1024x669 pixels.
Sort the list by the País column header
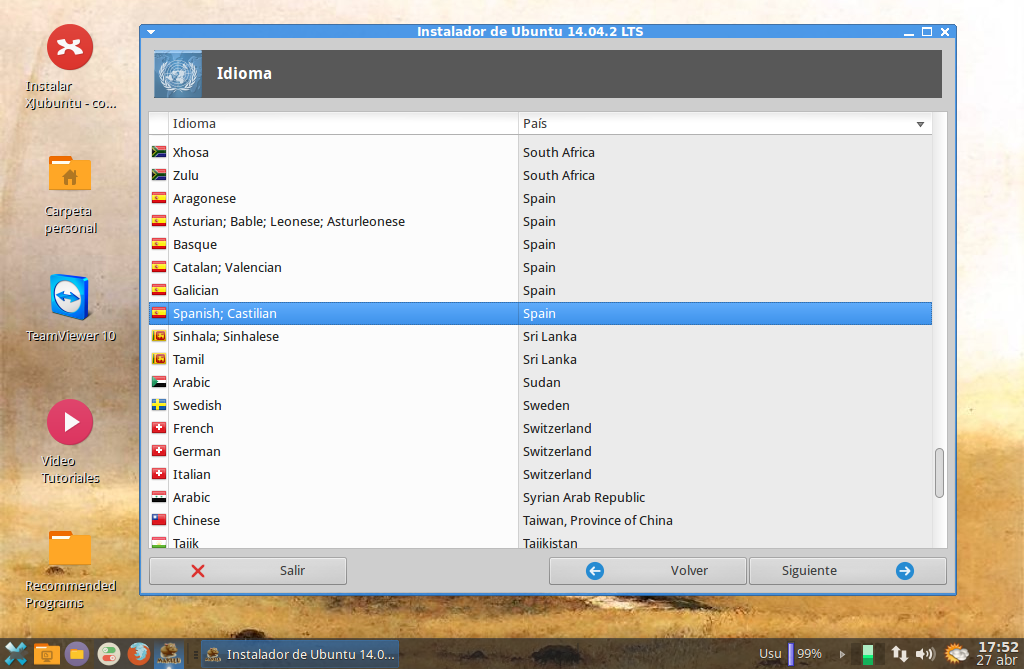point(725,123)
